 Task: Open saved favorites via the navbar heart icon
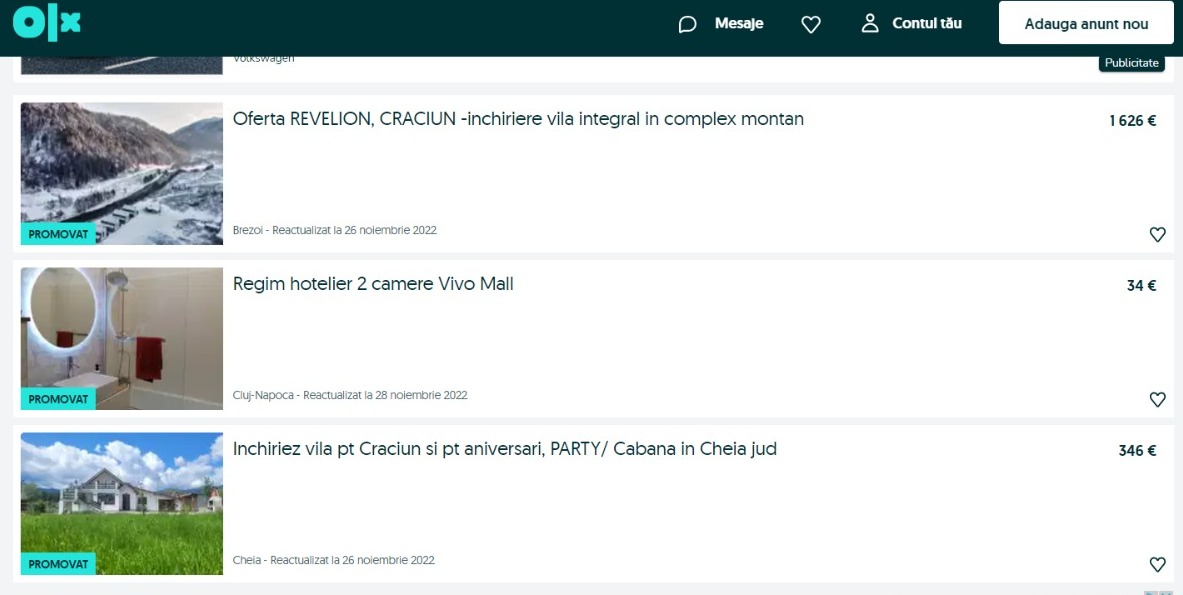point(811,23)
